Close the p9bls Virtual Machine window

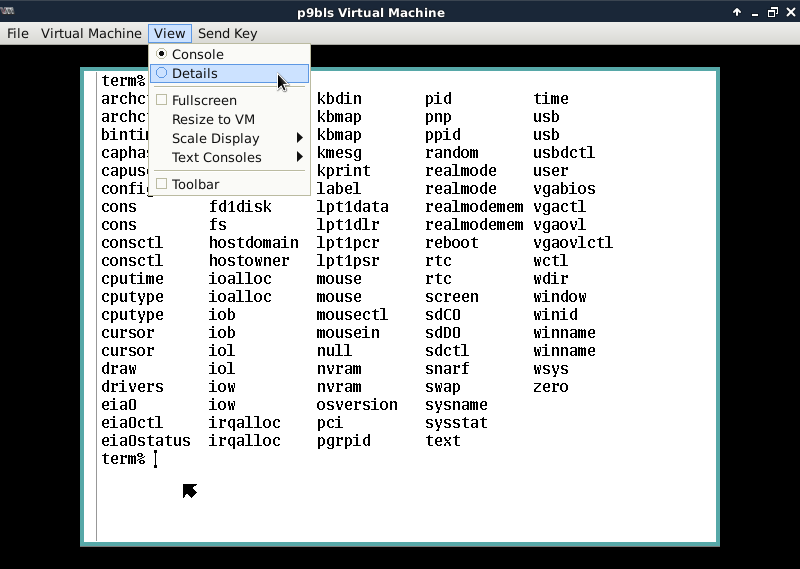(x=789, y=12)
